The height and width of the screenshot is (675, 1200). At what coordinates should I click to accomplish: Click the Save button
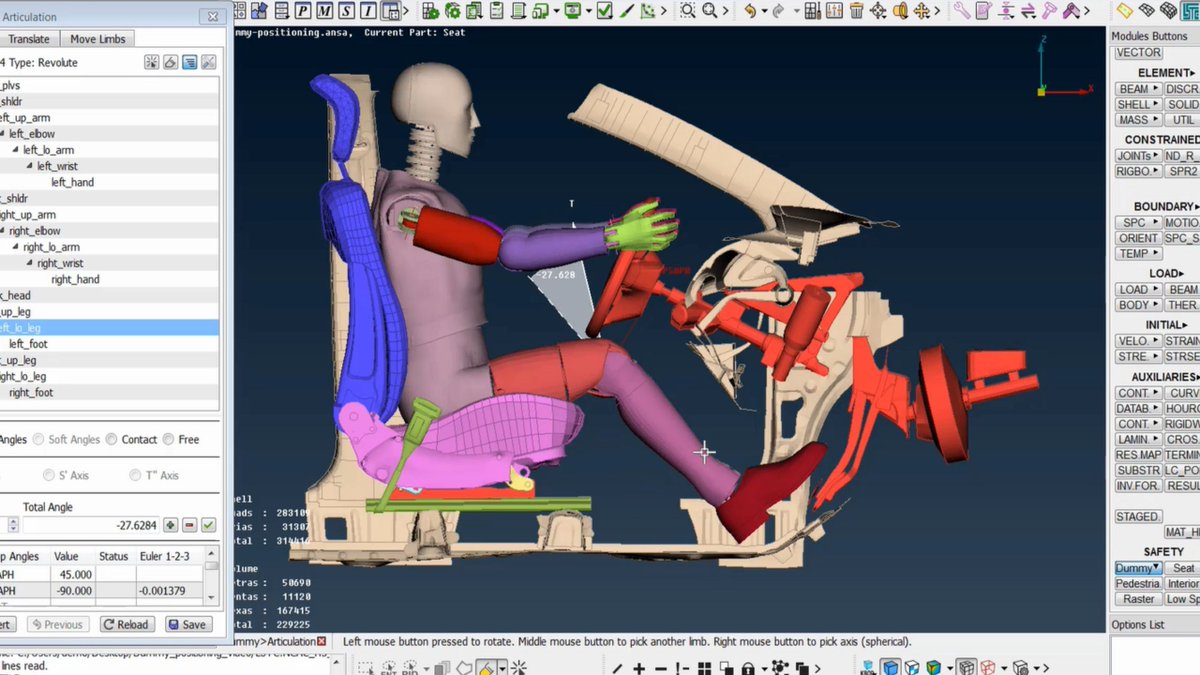click(x=187, y=624)
